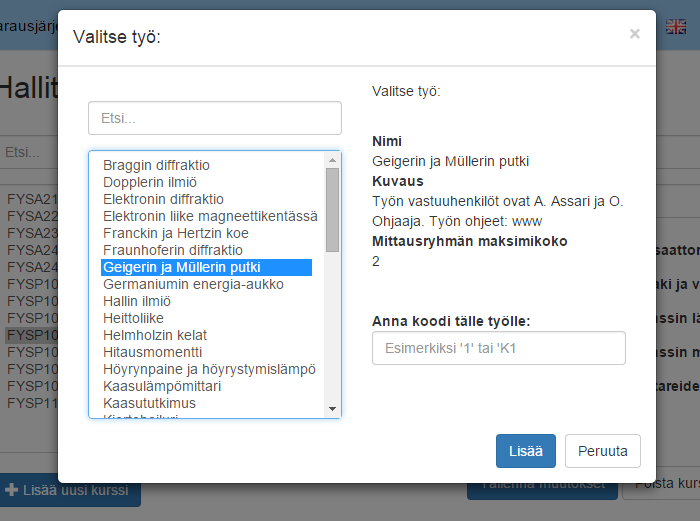Select Elektronin liike magneettikentässä entry

[210, 216]
